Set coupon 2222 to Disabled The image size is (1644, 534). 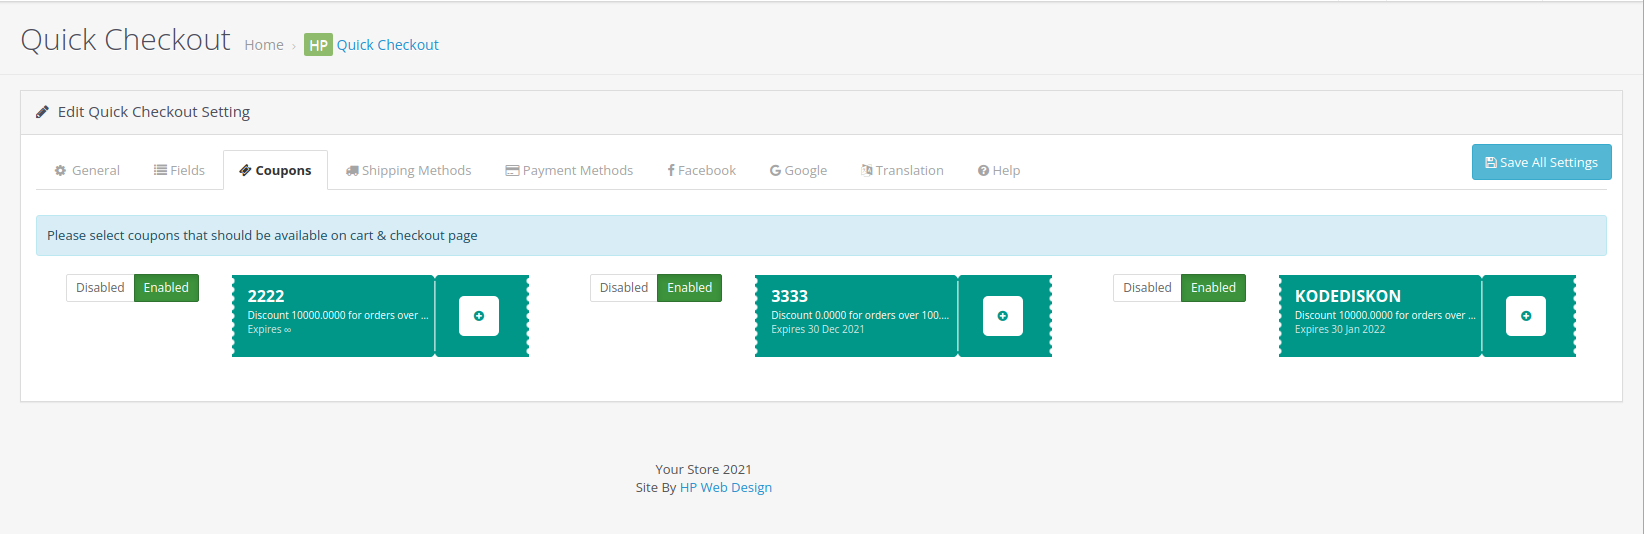click(100, 288)
